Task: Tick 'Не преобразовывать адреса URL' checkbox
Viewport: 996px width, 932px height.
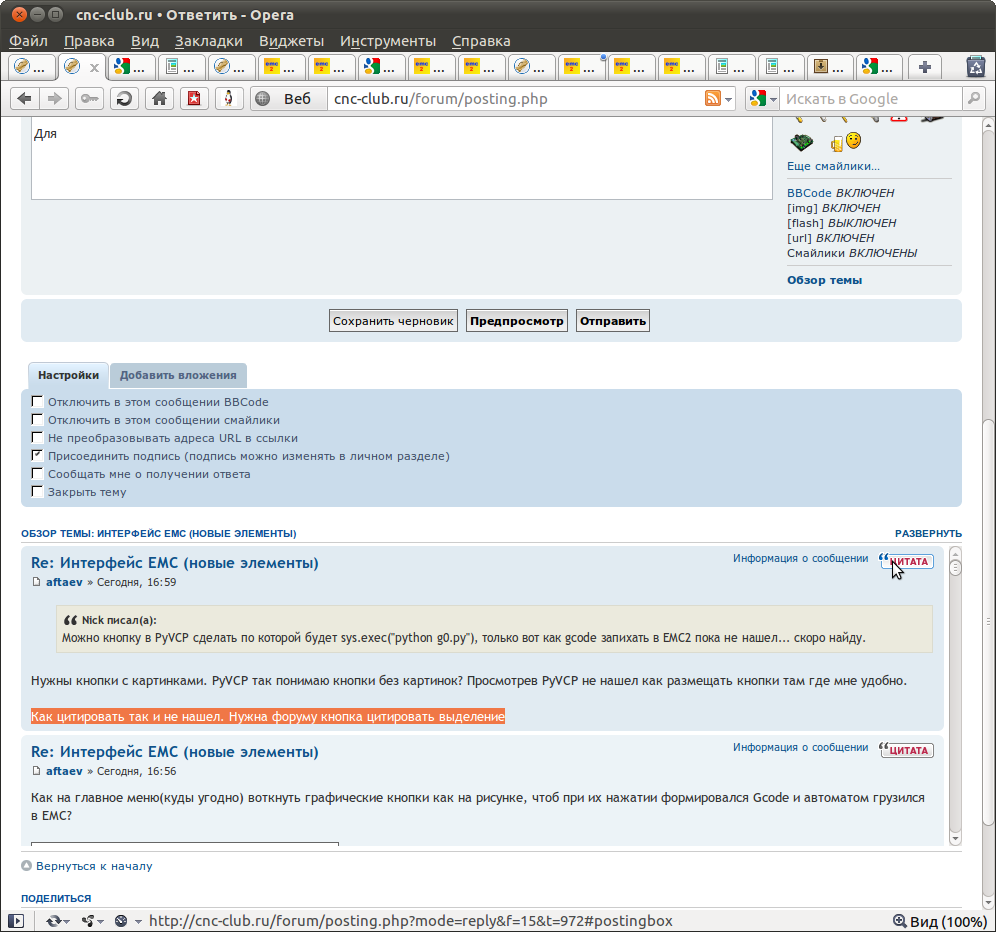Action: [37, 437]
